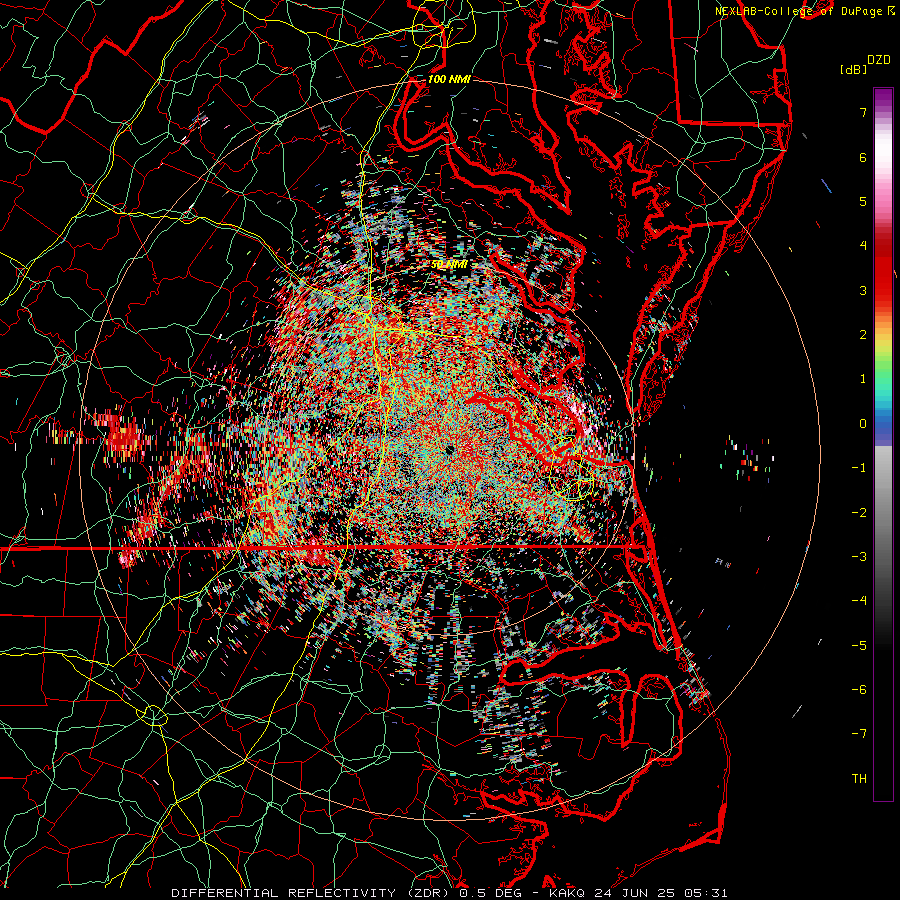The height and width of the screenshot is (900, 900).
Task: Click the 50 NMI range ring label
Action: [449, 265]
